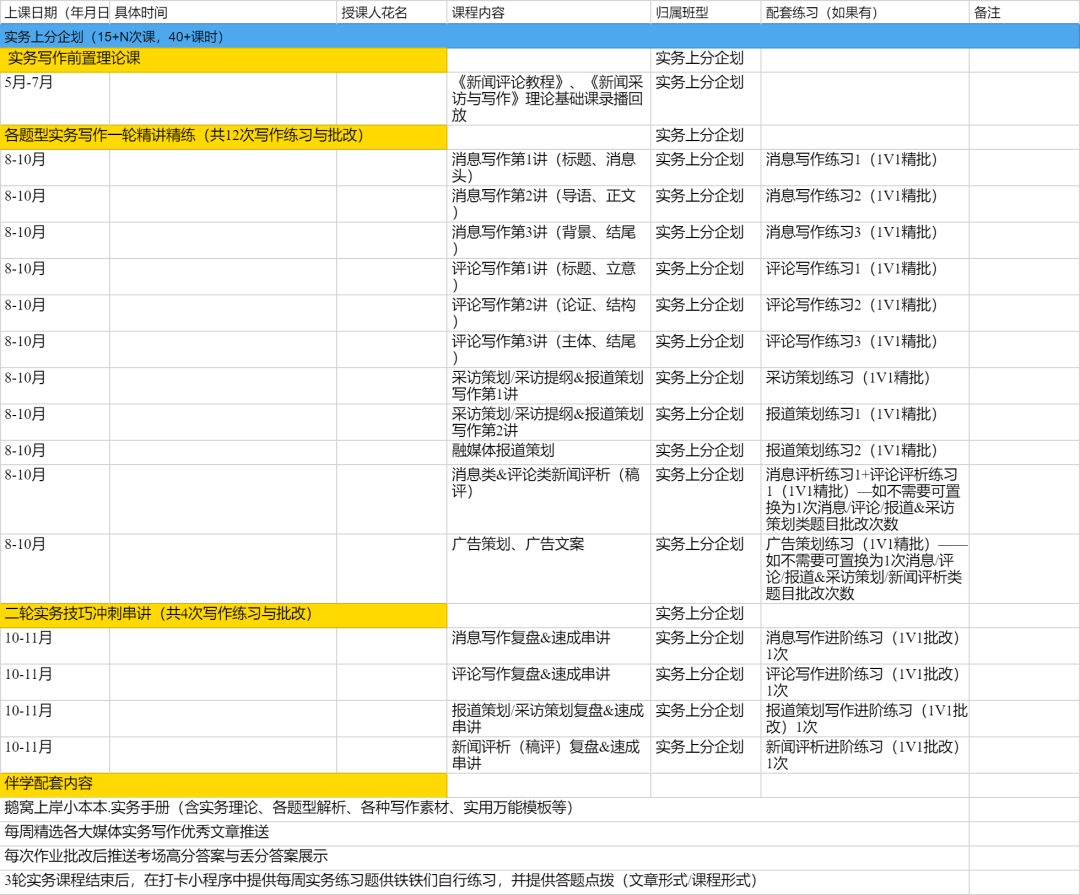This screenshot has height=895, width=1080.
Task: Click the 评论写作复盘&速成串讲 cell
Action: pos(549,683)
